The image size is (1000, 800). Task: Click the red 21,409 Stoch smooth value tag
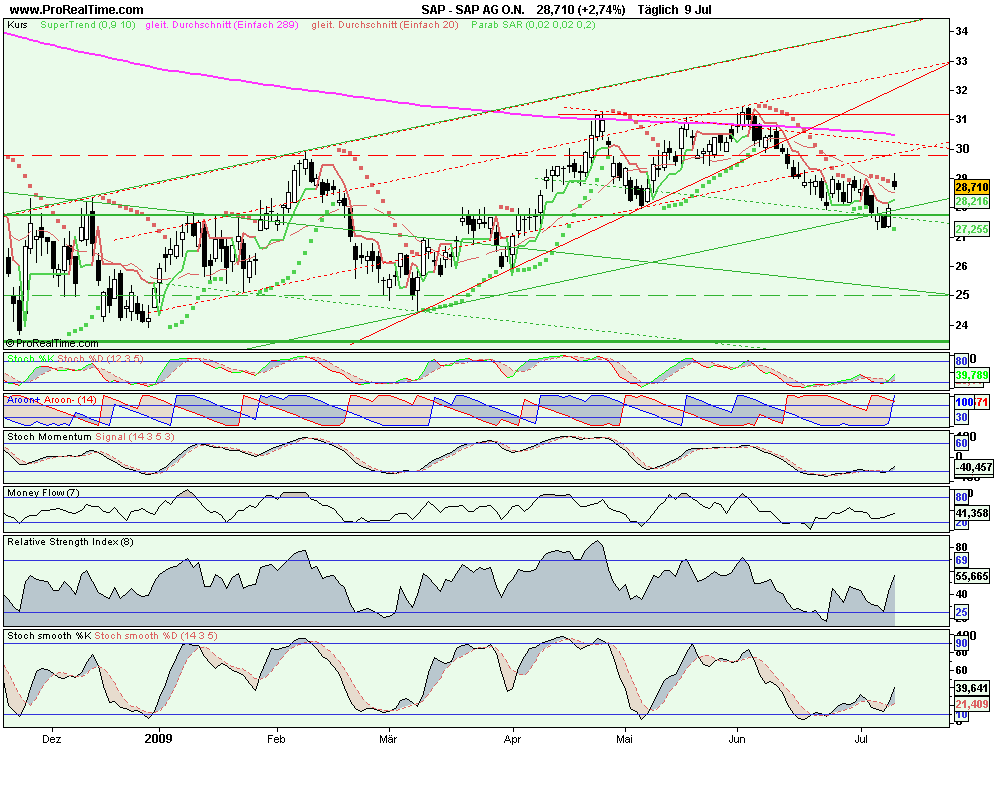(x=972, y=704)
